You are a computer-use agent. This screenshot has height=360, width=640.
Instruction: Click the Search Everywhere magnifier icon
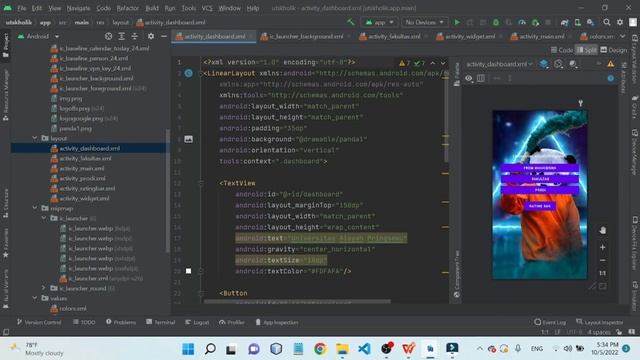[x=607, y=22]
